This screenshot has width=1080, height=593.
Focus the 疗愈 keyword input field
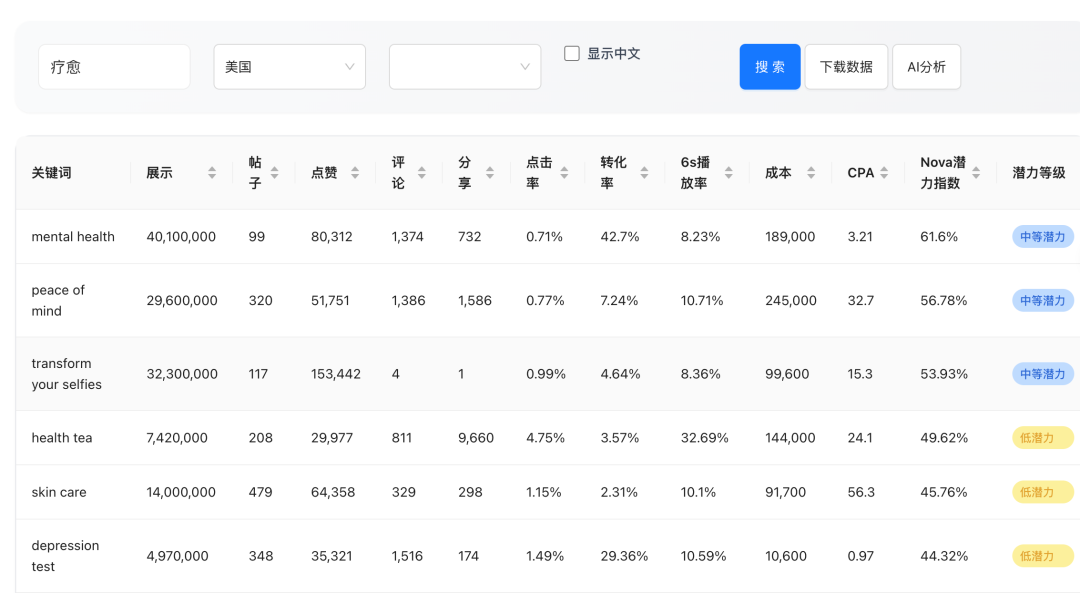pos(114,67)
